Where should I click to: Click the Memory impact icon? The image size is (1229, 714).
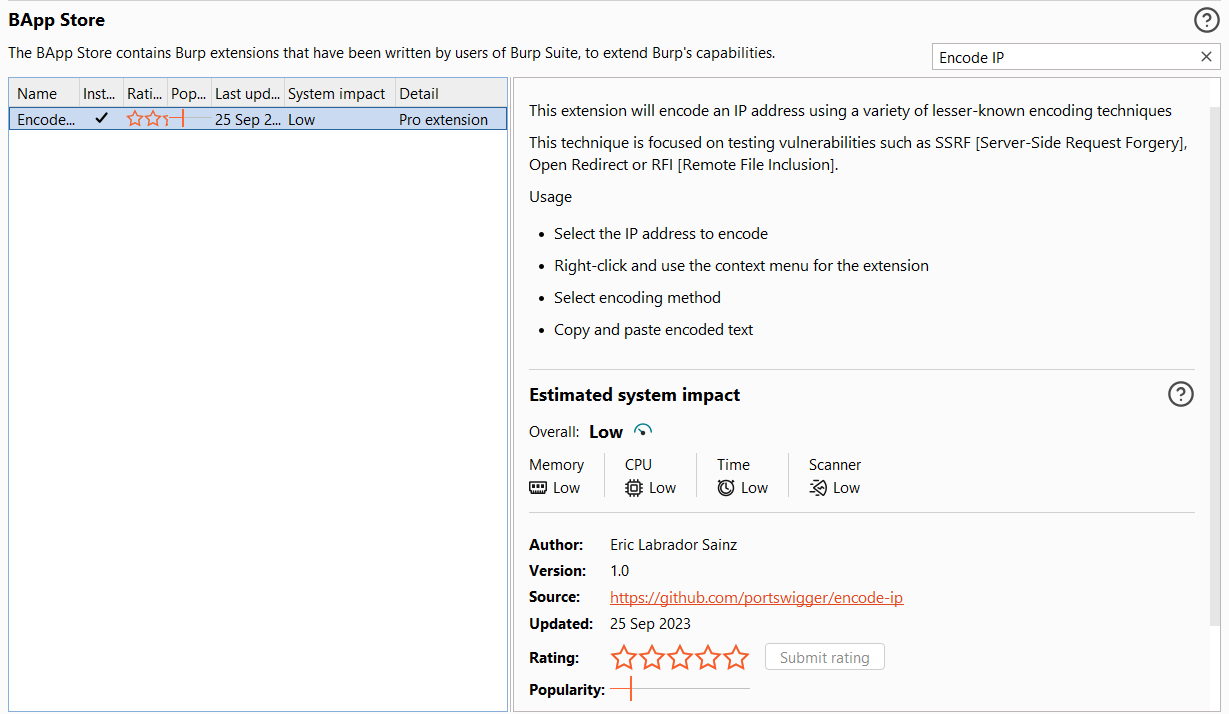pos(539,488)
